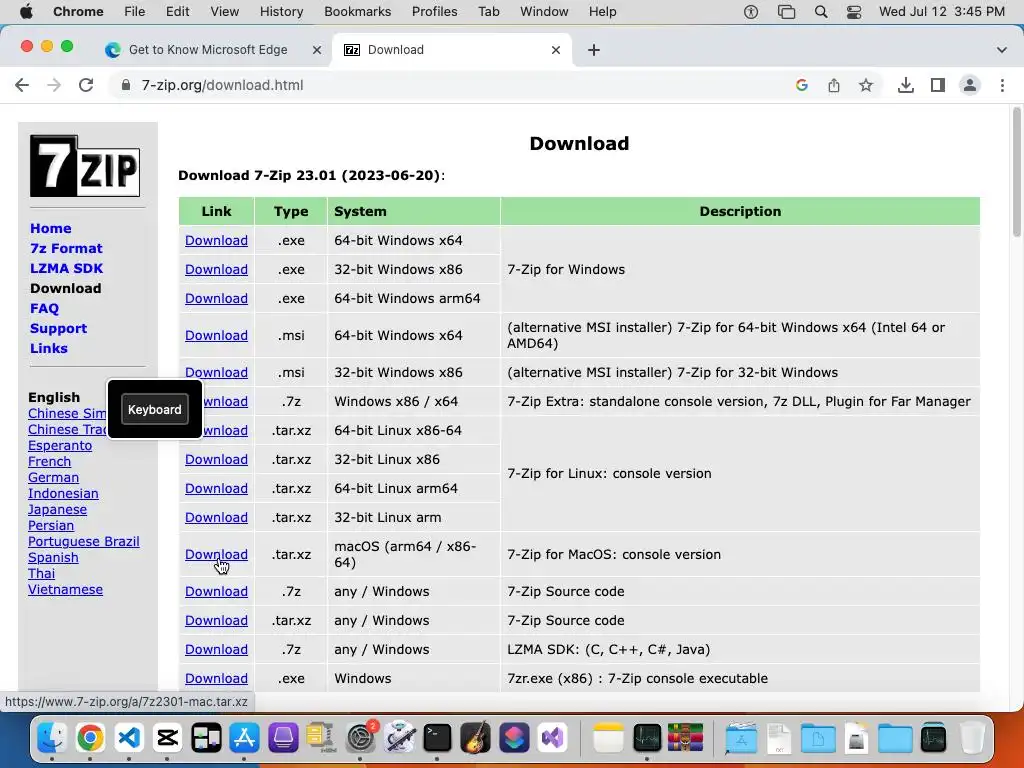
Task: Download 7zr.exe console executable
Action: (216, 679)
